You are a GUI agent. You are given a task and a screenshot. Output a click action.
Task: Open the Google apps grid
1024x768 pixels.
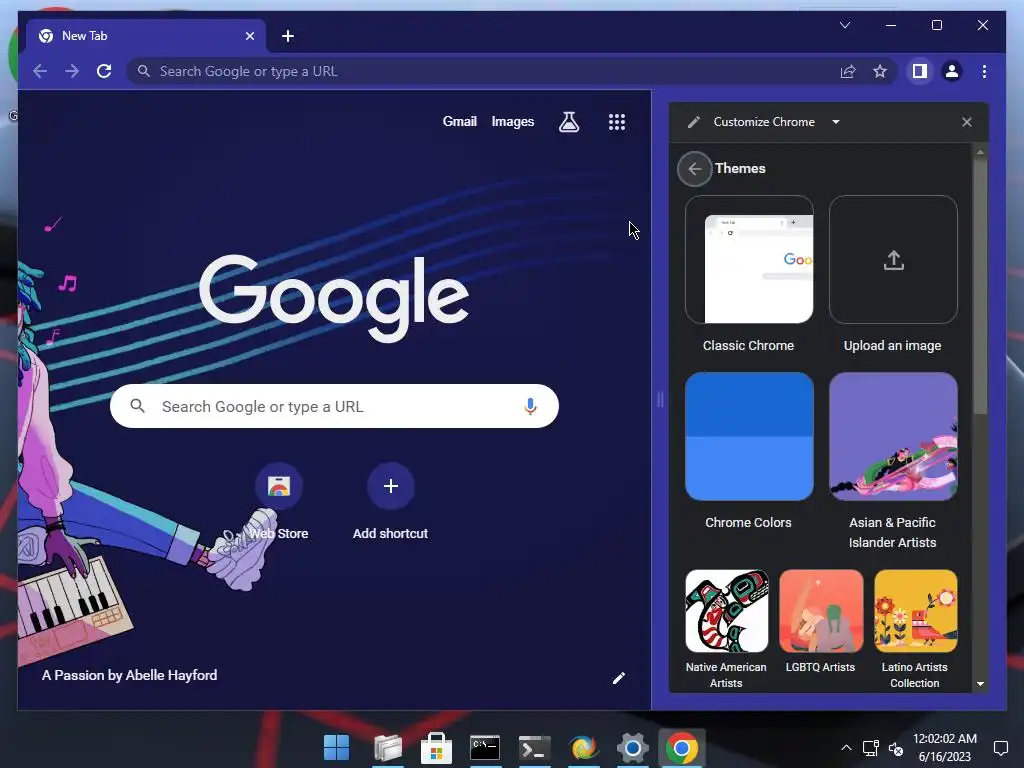tap(617, 121)
